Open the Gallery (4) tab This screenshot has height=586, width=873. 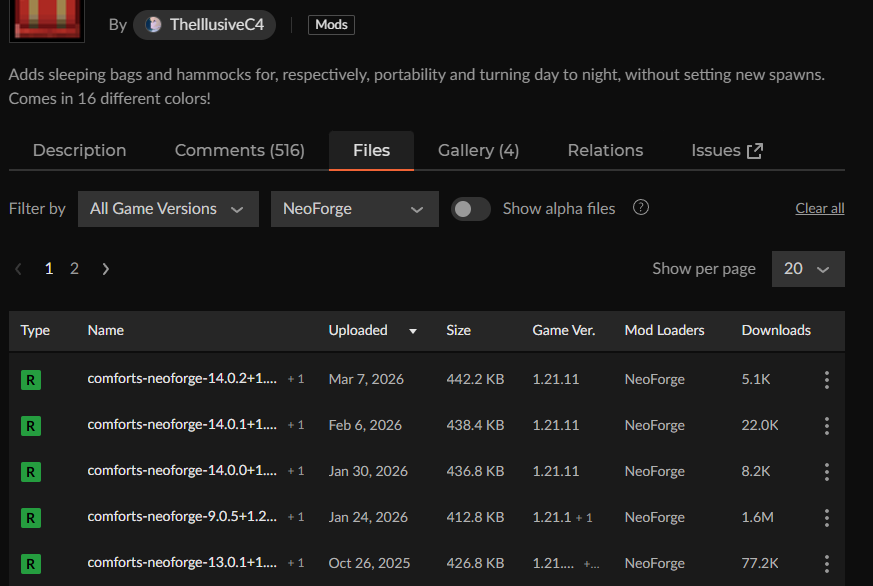(478, 150)
